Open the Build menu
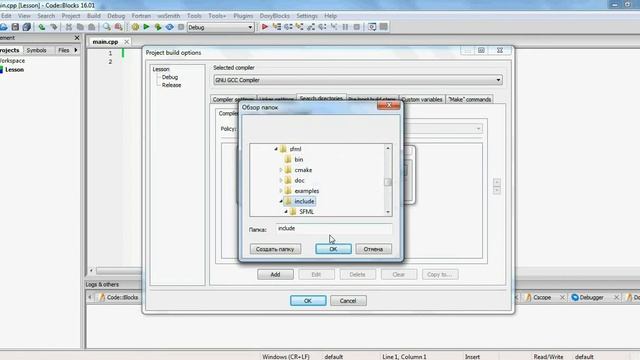 tap(93, 16)
